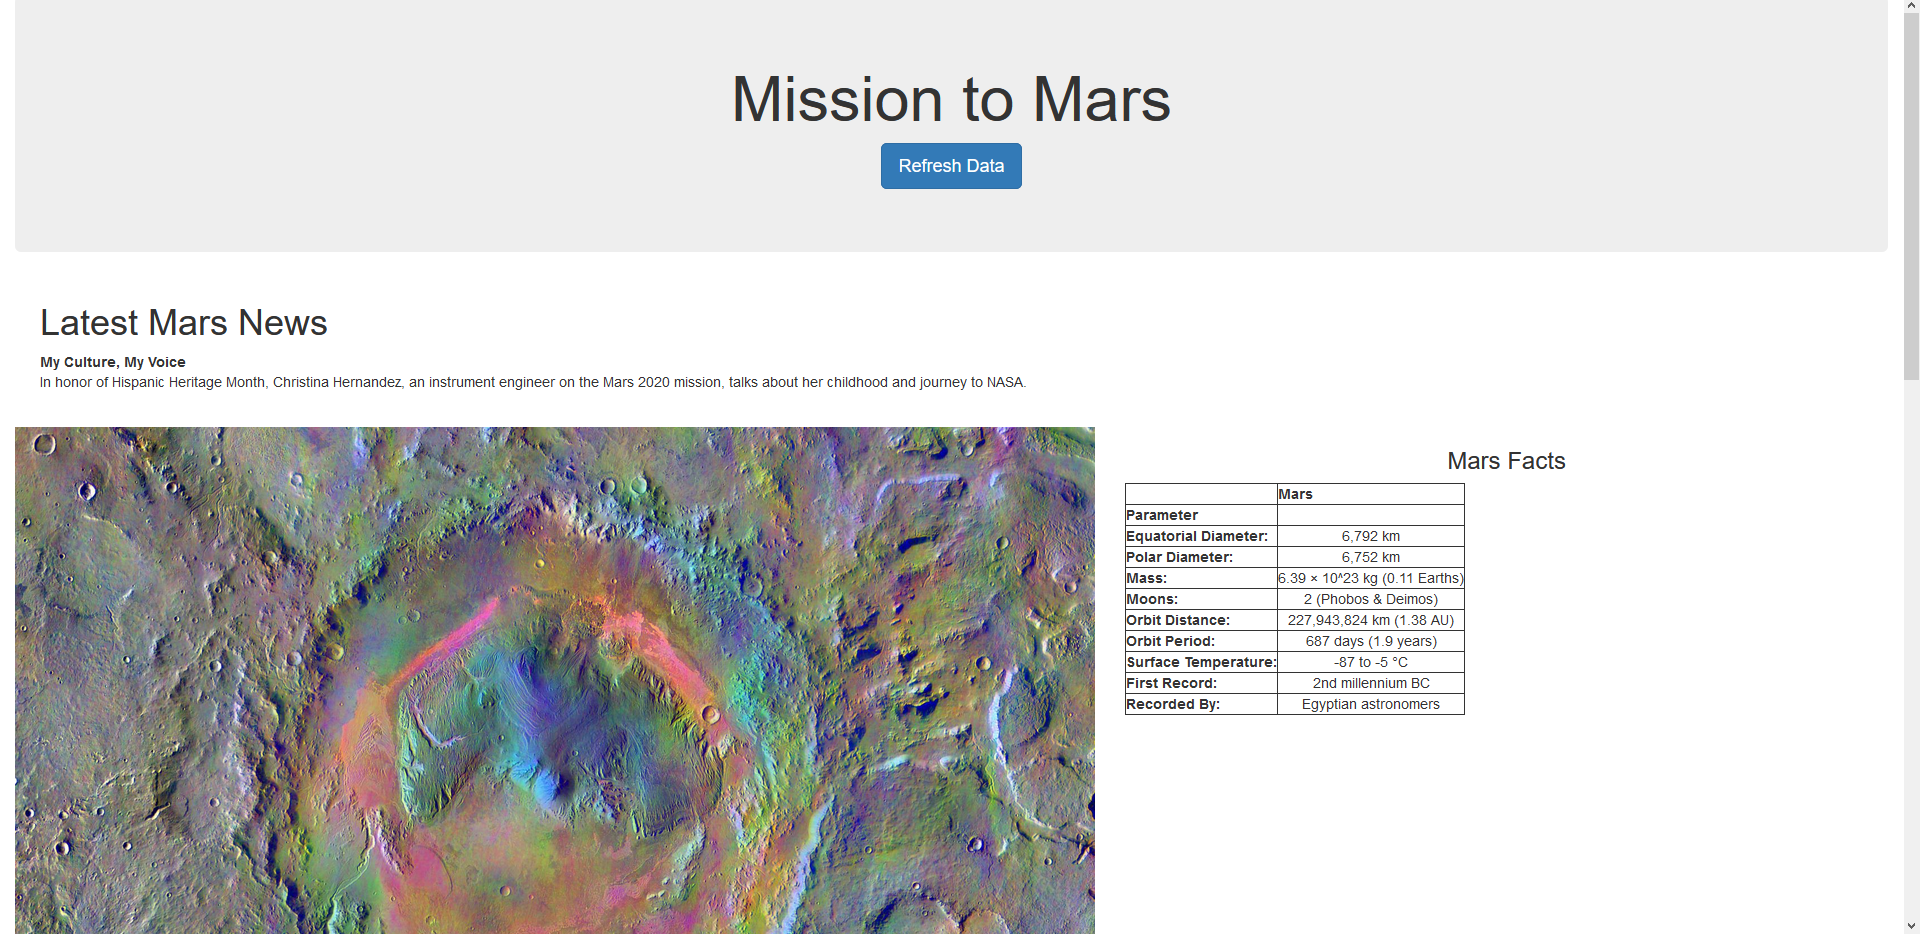Click the 'Equatorial Diameter:' row label
The width and height of the screenshot is (1920, 934).
(1201, 536)
